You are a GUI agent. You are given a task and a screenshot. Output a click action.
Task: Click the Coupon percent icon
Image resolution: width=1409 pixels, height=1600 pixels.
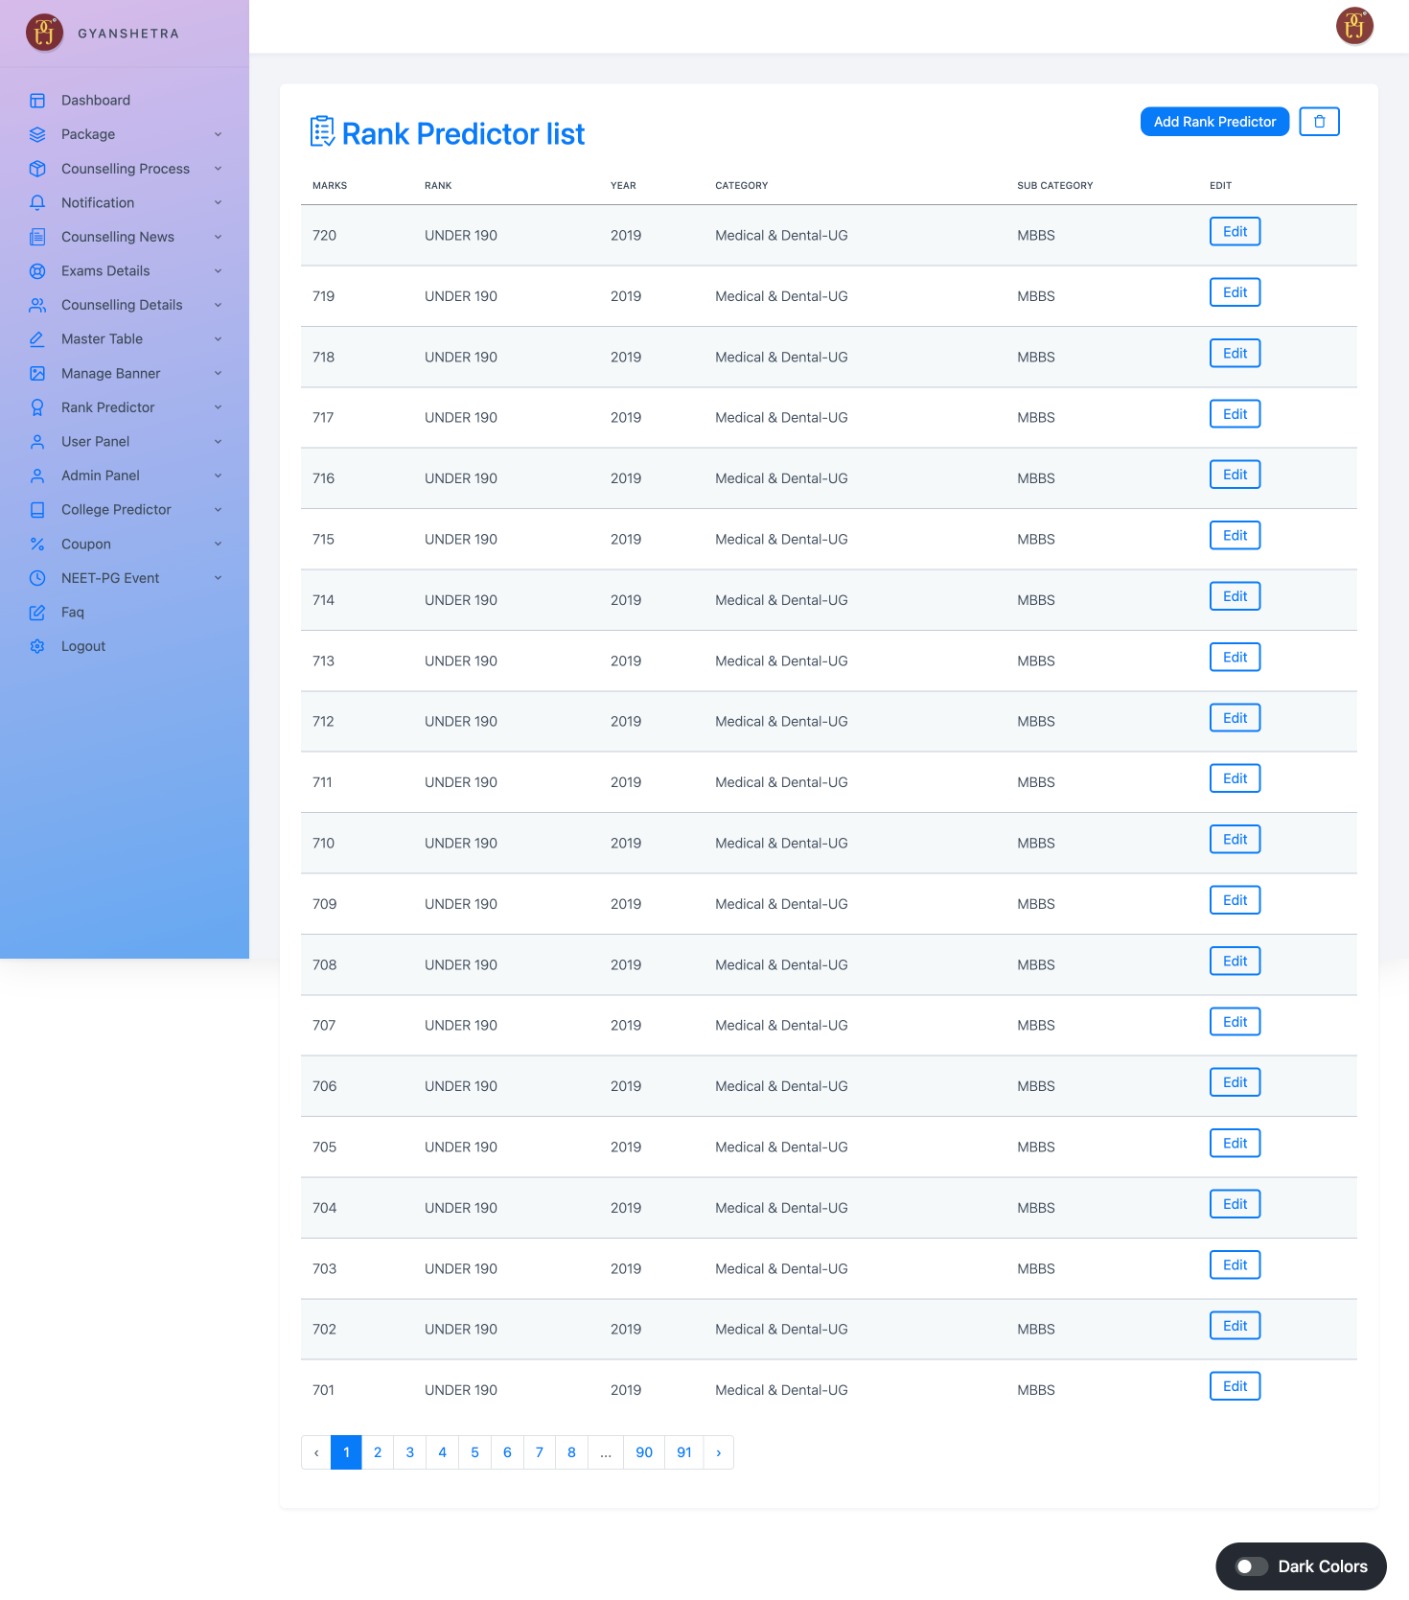(x=37, y=544)
